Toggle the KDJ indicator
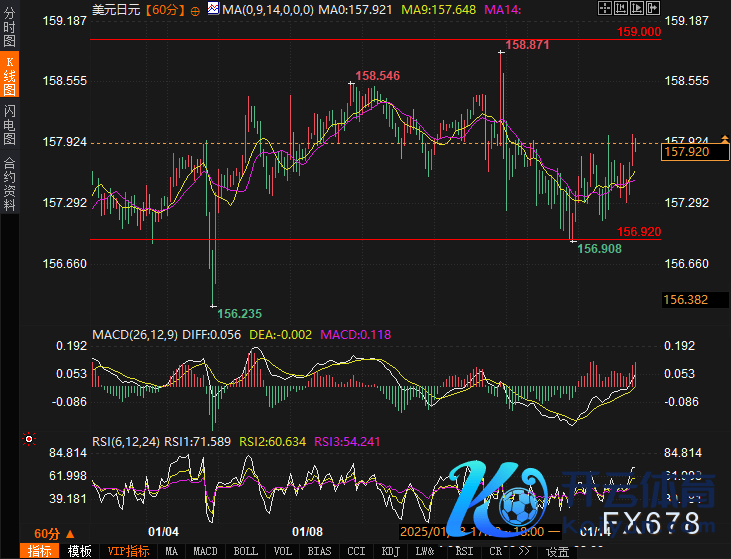This screenshot has height=559, width=731. point(389,551)
